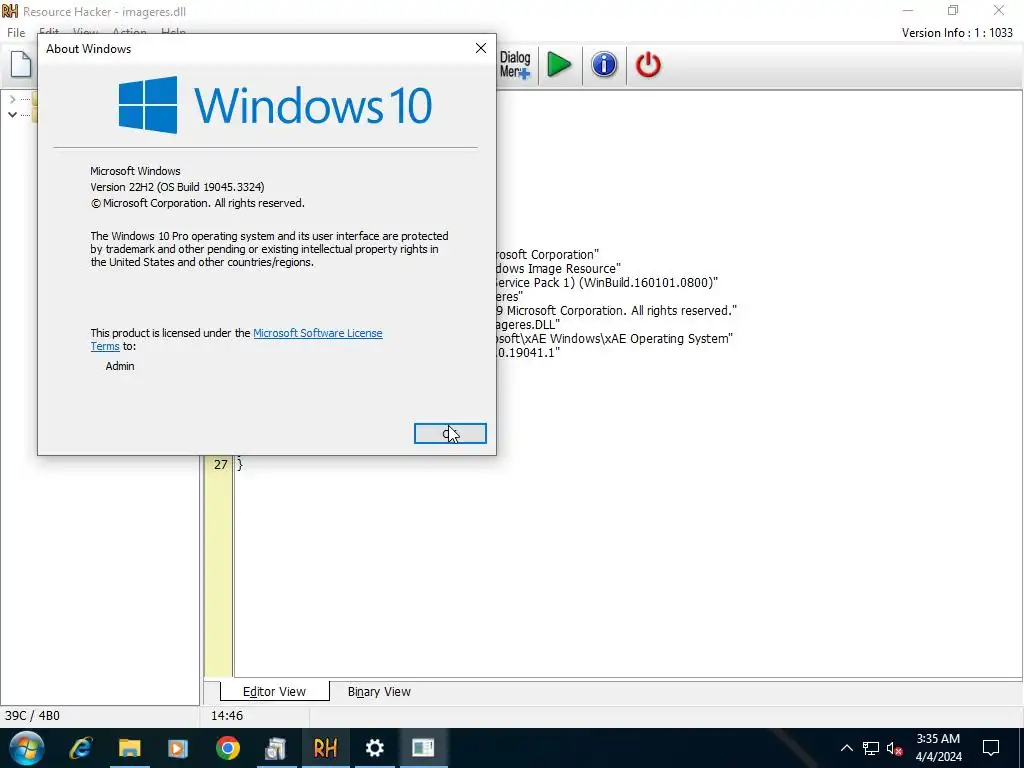
Task: Open the media player taskbar icon
Action: (178, 748)
